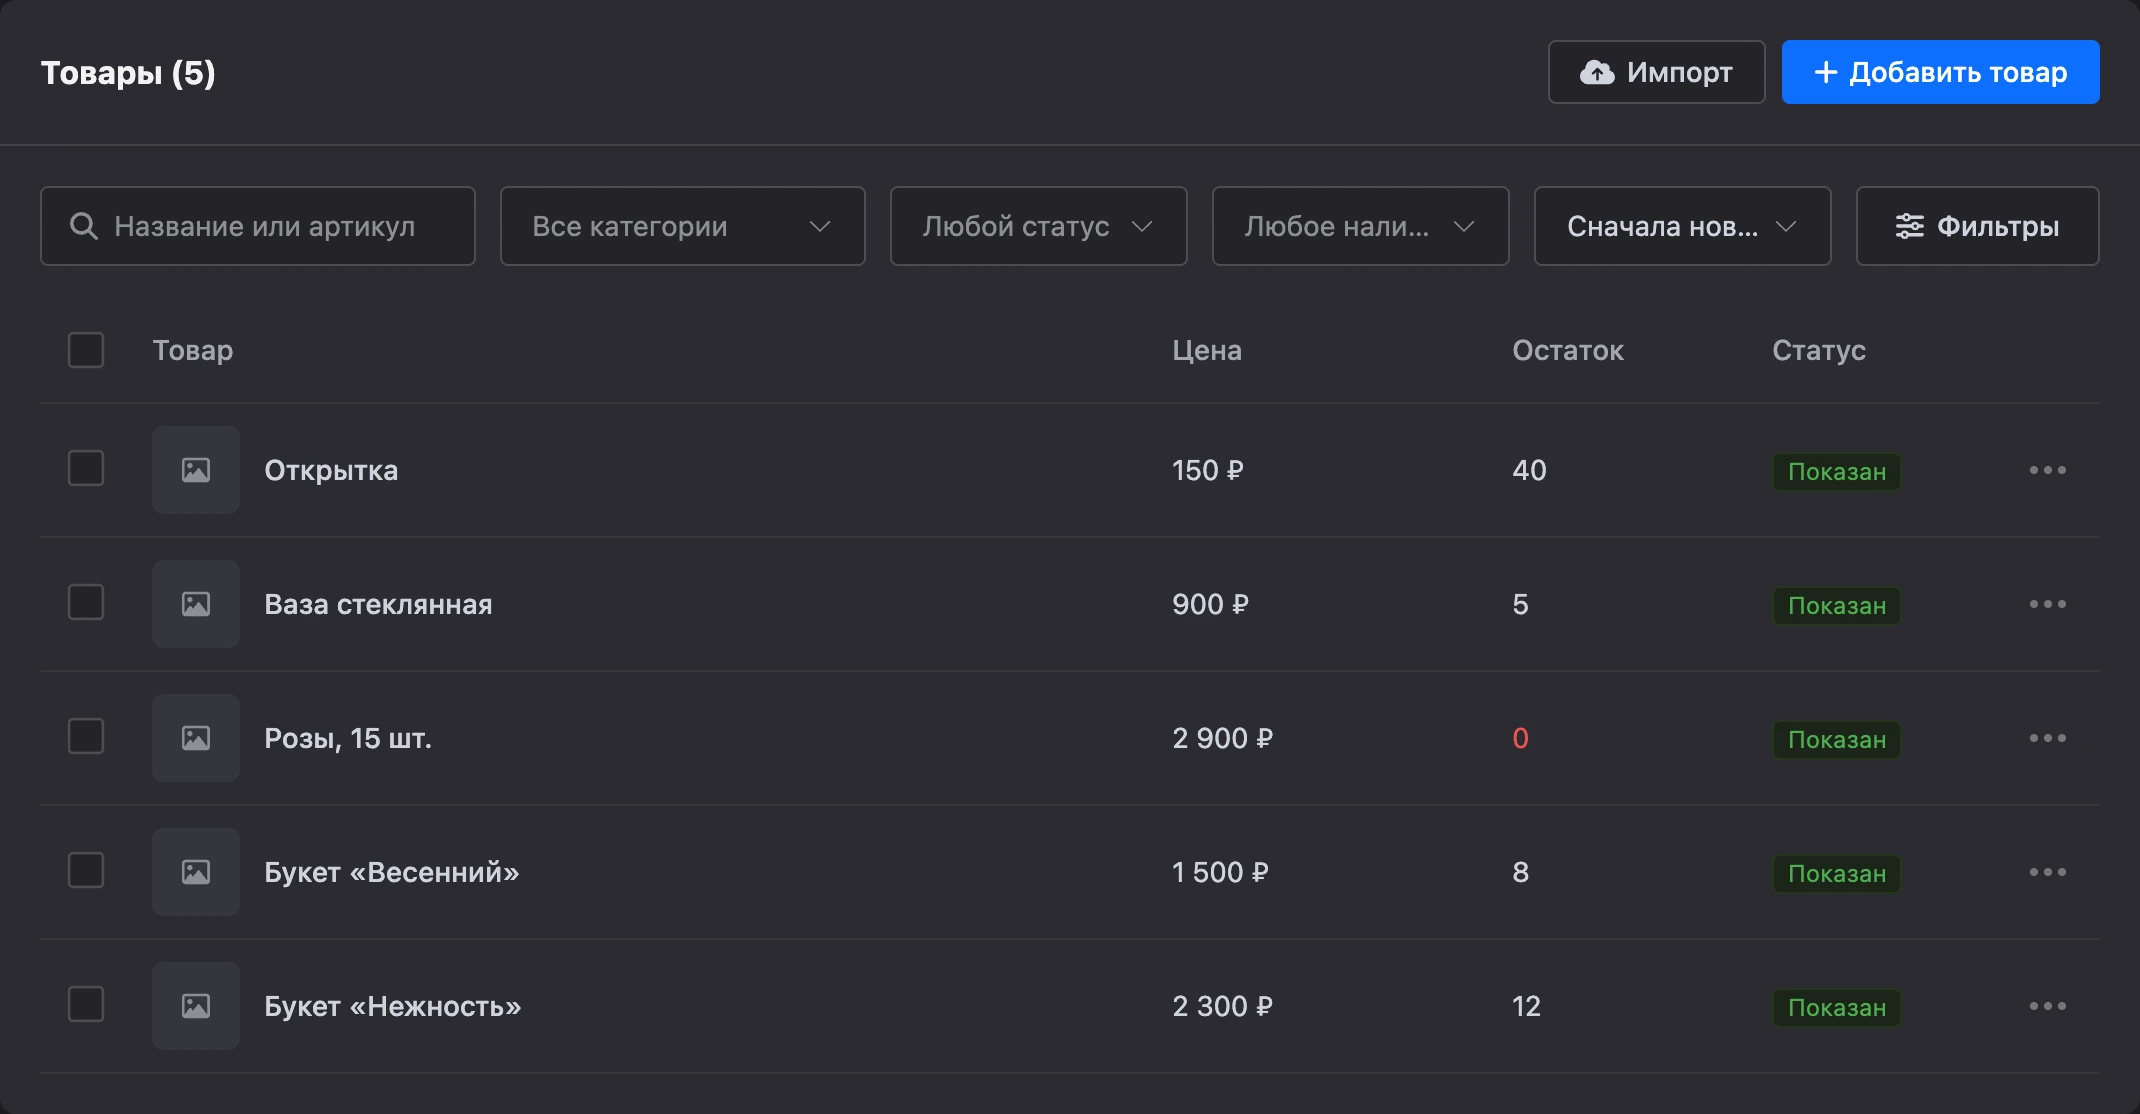Screen dimensions: 2140x1114
Task: Open the Букет «Весенний» product link
Action: [392, 872]
